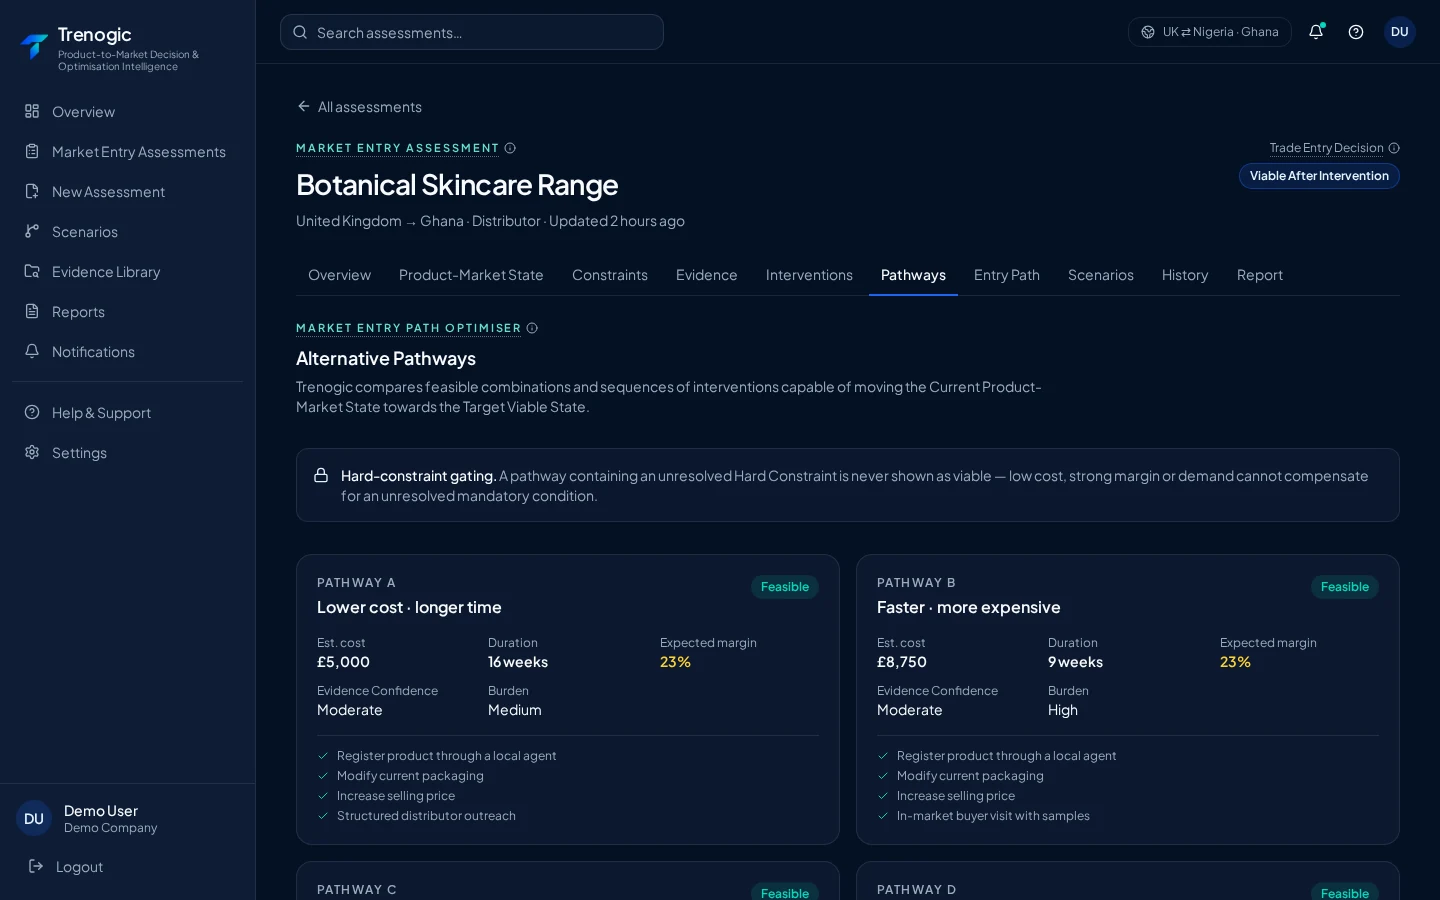Click the Trenogic logo icon
This screenshot has height=900, width=1440.
34,46
